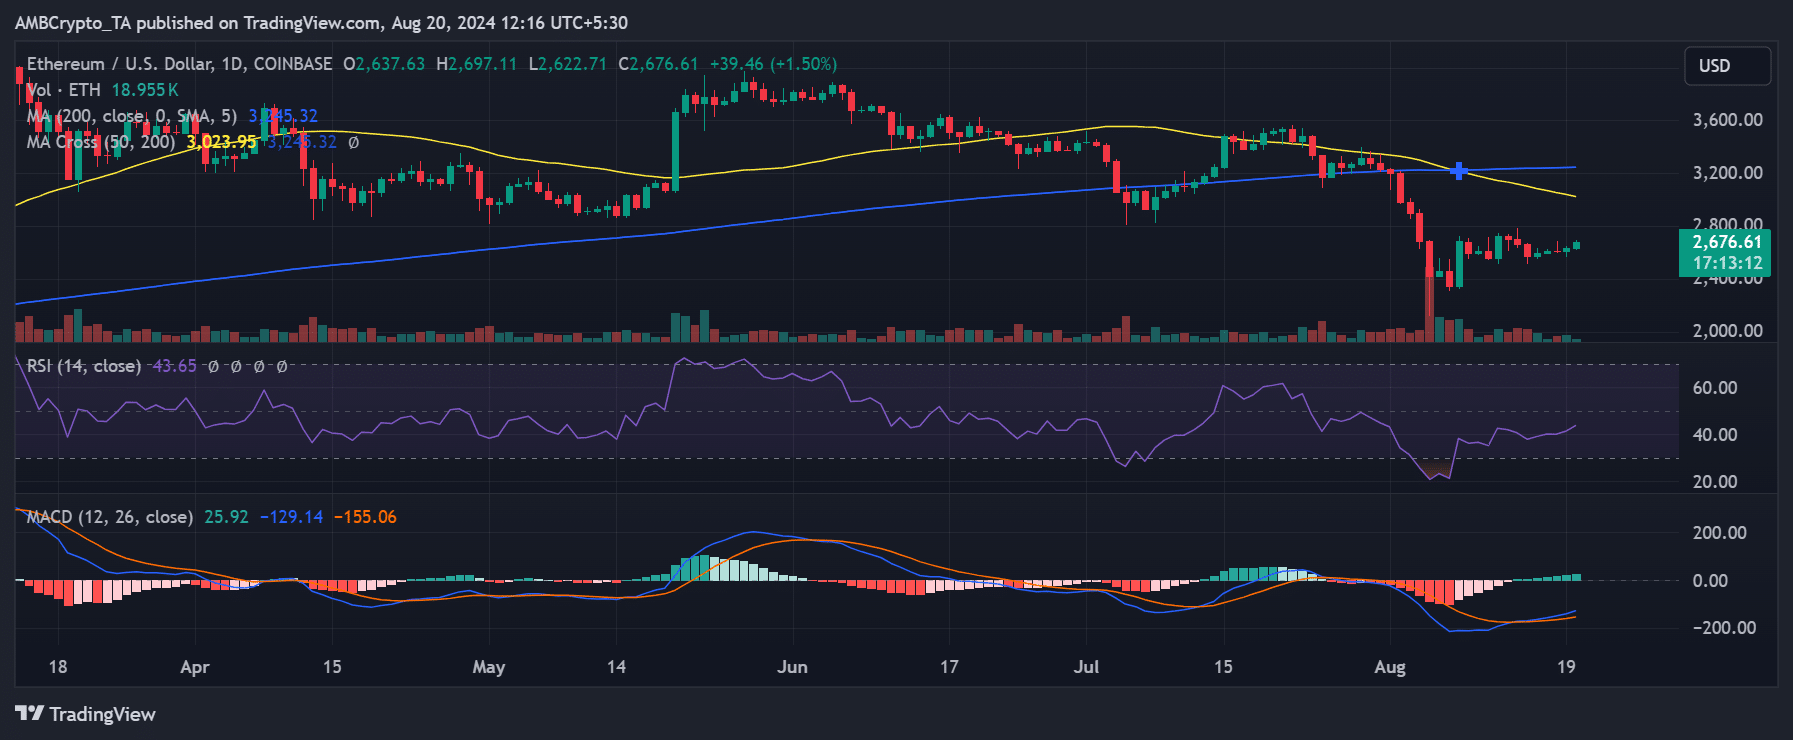Click the current price label 2,676.61

(1727, 242)
